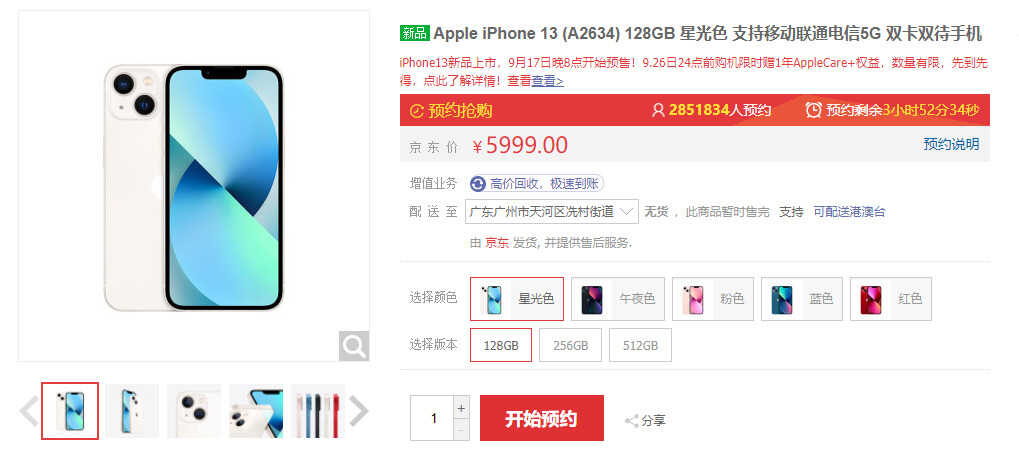Open the 可配送港澳台 link
Screen dimensions: 1019x455
pyautogui.click(x=849, y=212)
